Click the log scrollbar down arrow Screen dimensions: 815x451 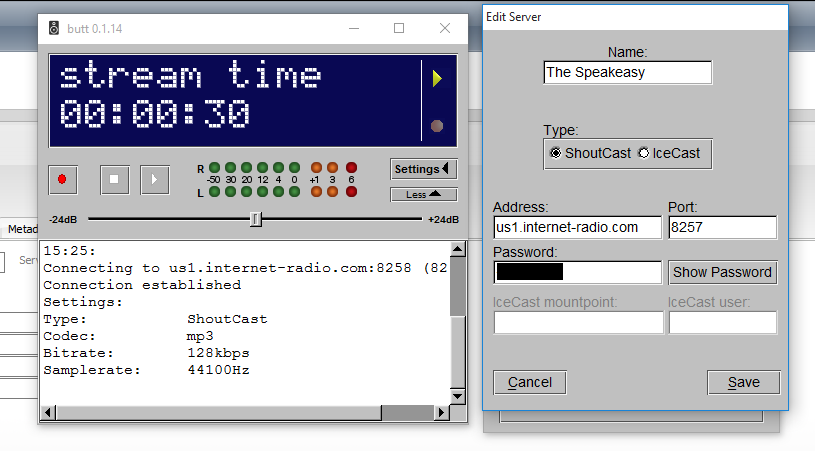(457, 397)
